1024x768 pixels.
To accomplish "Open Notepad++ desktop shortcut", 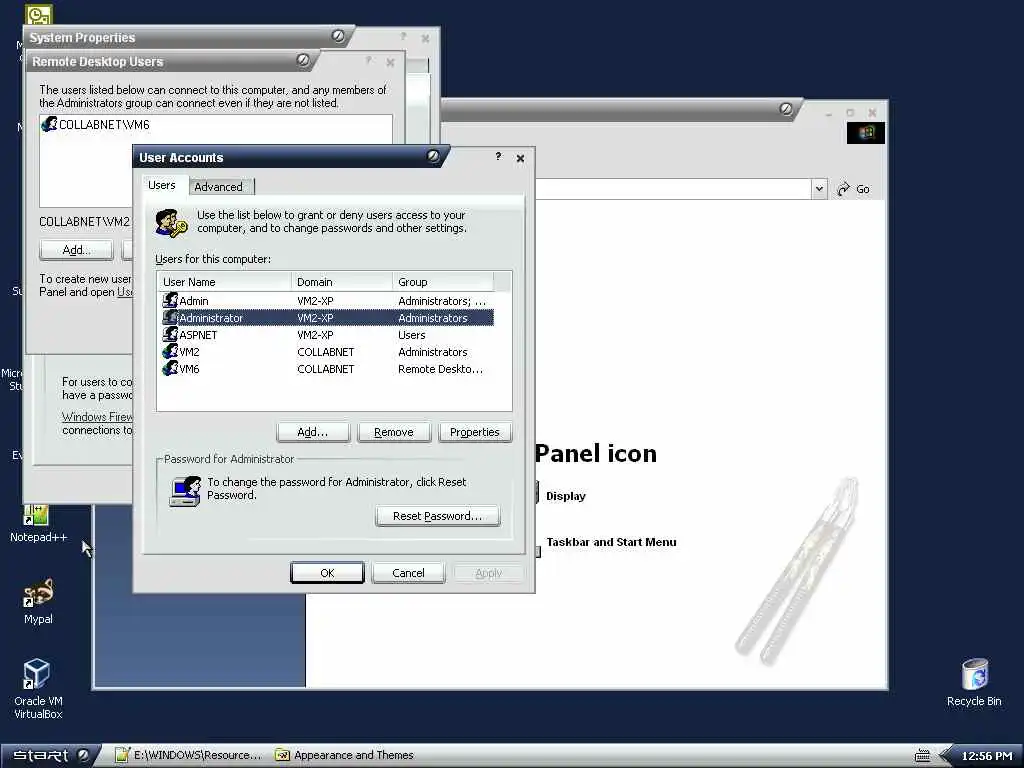I will point(37,515).
